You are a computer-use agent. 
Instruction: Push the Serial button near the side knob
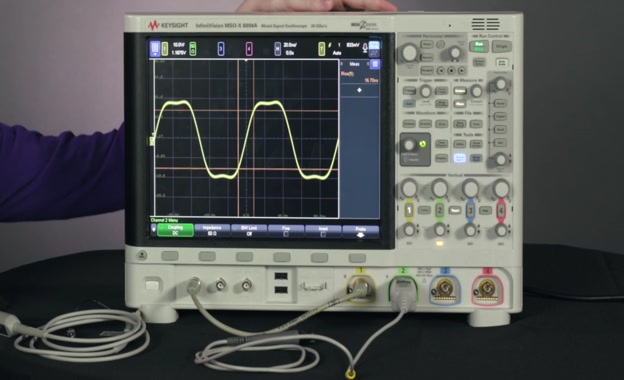500,103
